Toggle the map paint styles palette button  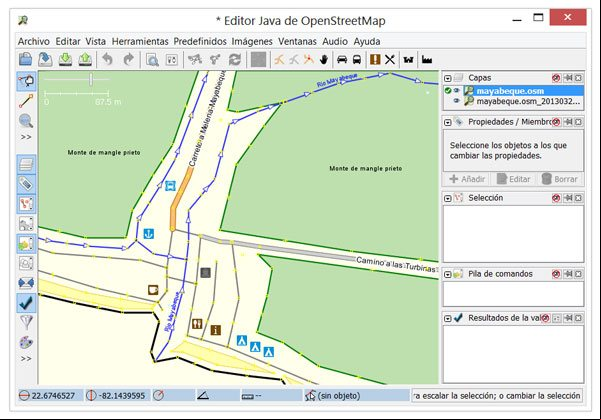[26, 342]
